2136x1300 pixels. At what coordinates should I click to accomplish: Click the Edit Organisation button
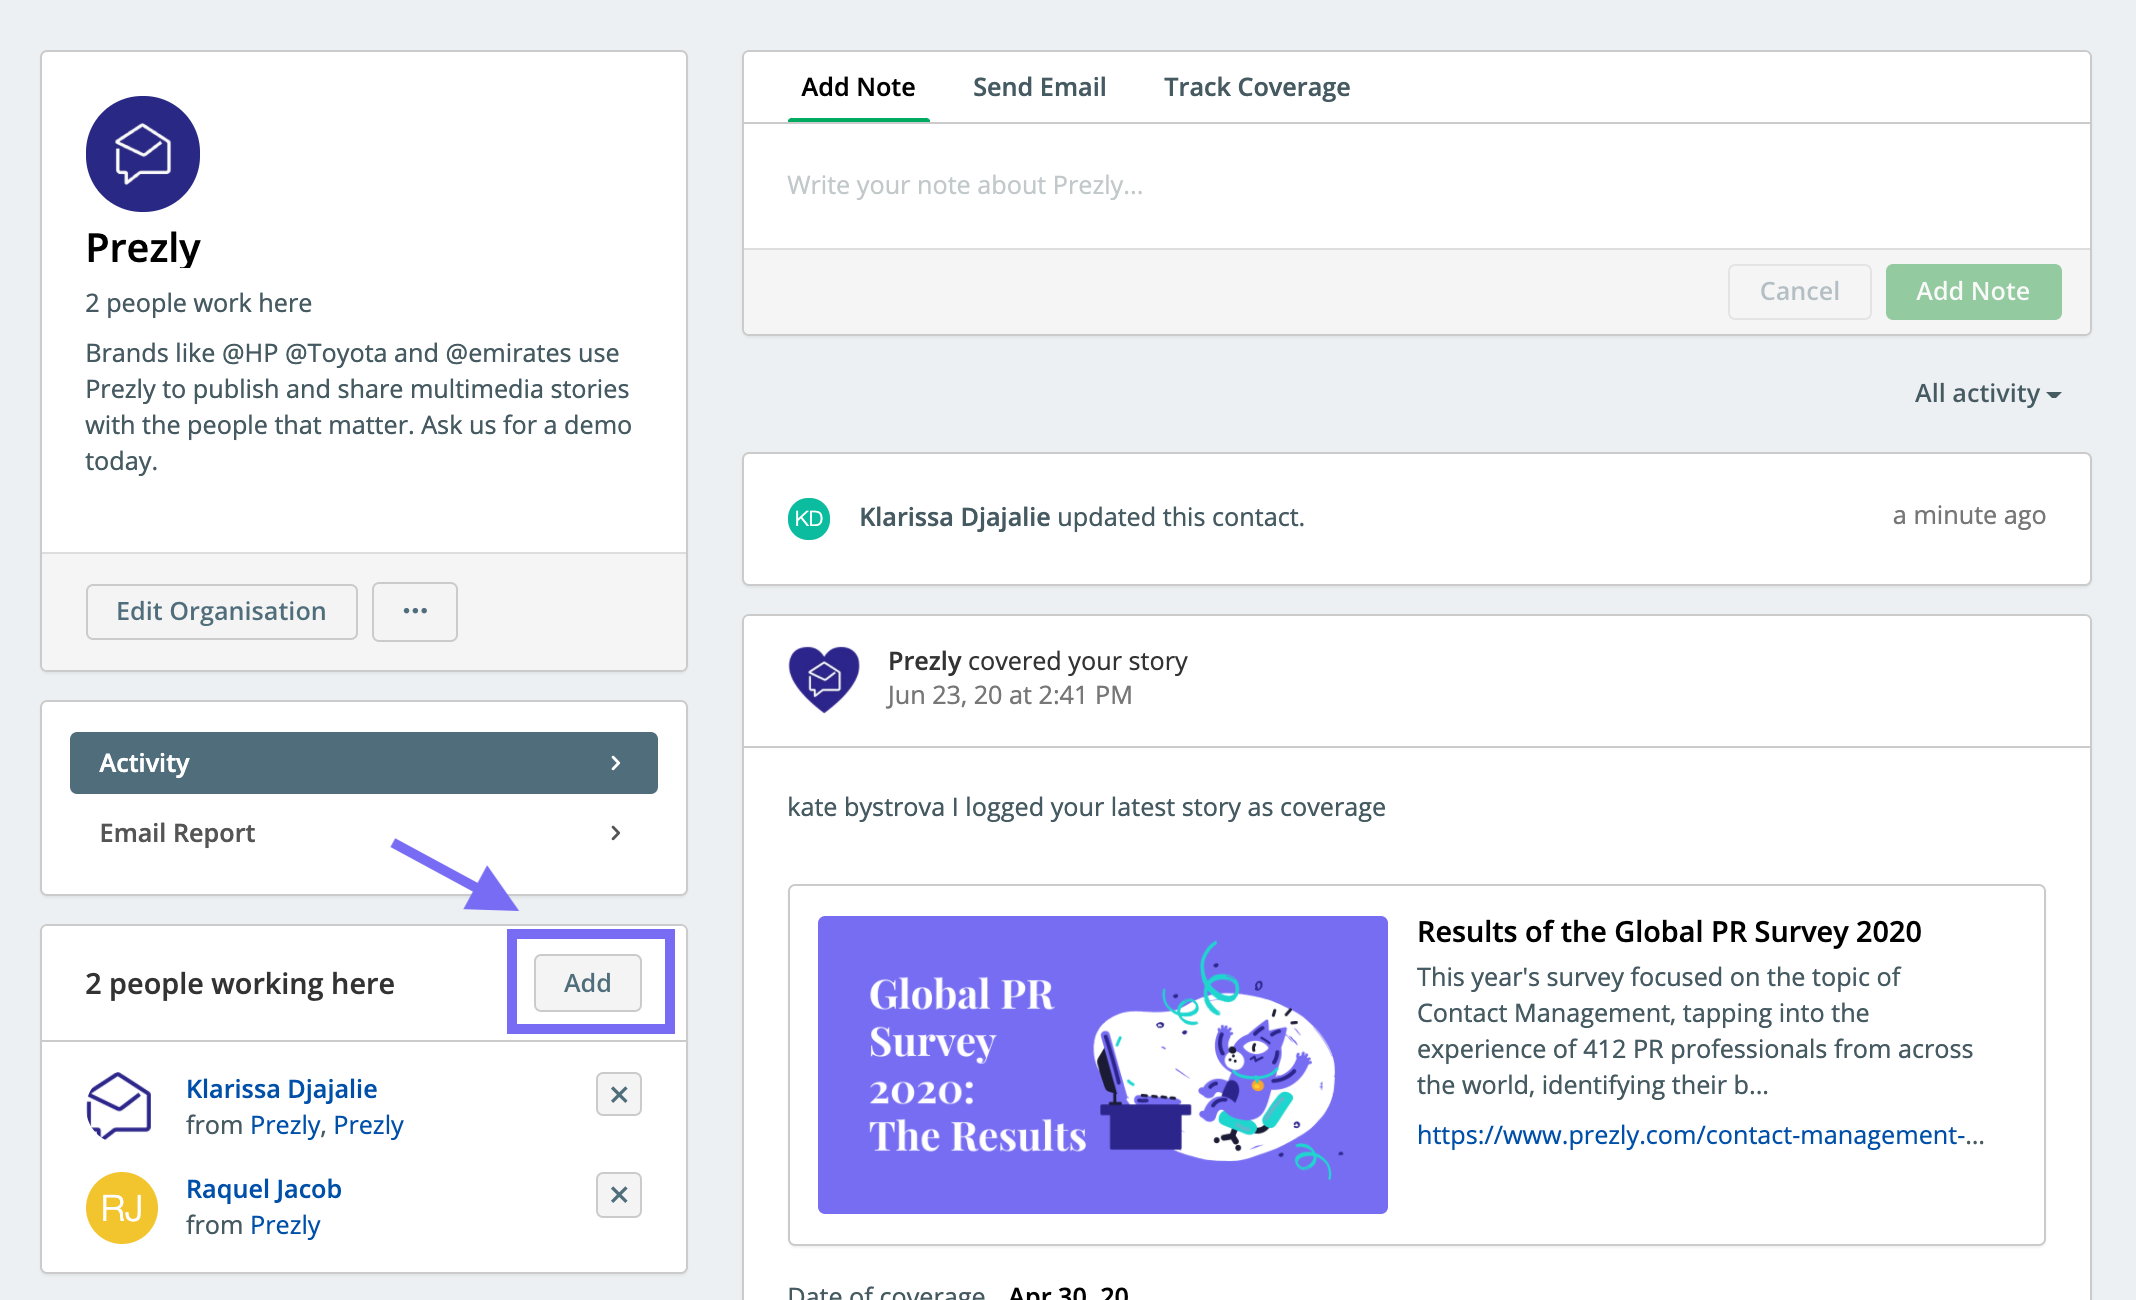coord(221,611)
